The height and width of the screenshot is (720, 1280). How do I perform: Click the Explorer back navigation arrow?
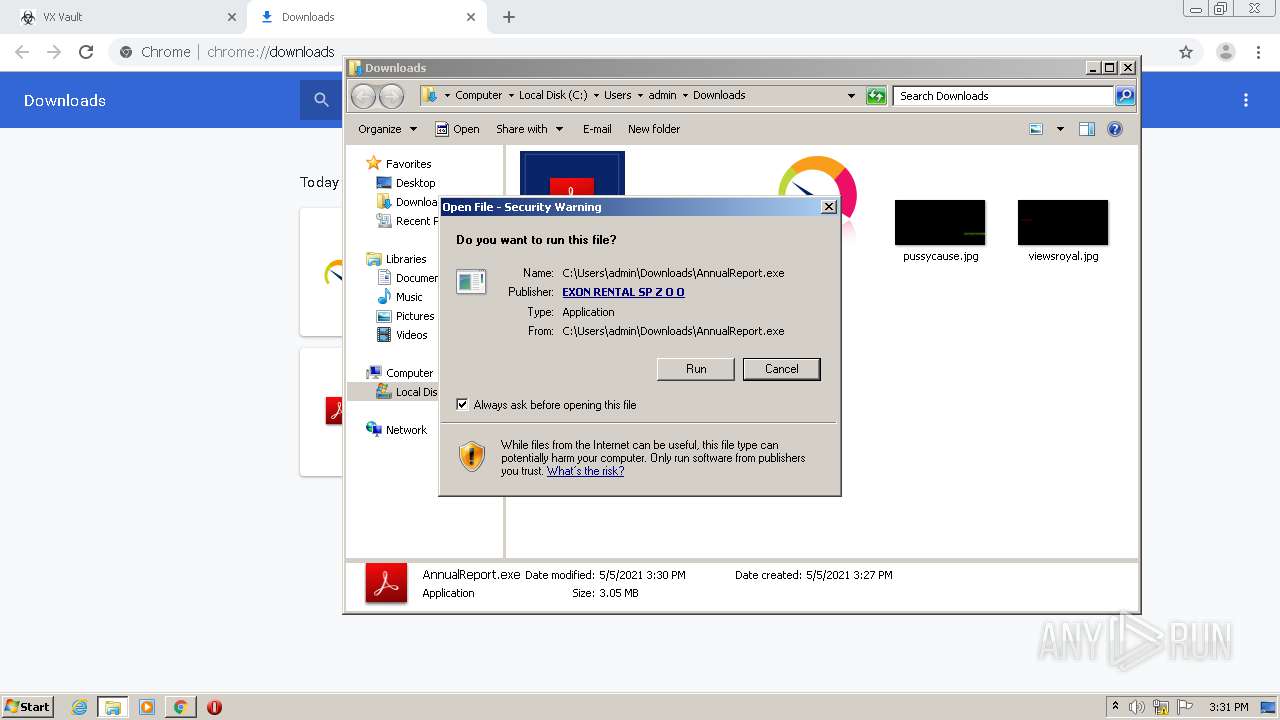363,96
